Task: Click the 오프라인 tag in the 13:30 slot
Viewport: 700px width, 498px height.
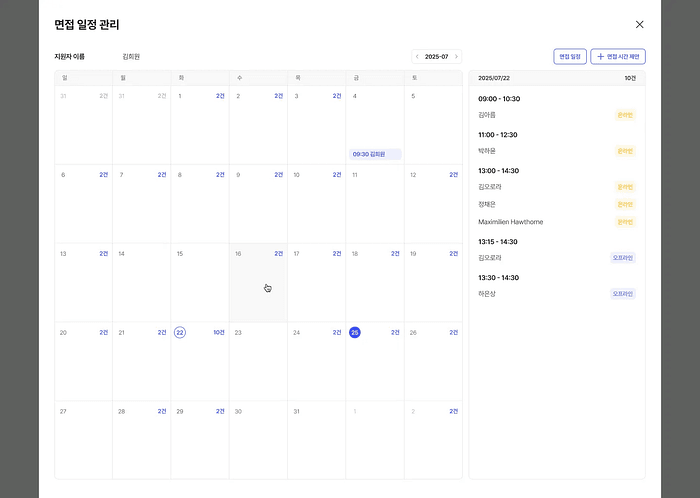Action: click(x=623, y=294)
